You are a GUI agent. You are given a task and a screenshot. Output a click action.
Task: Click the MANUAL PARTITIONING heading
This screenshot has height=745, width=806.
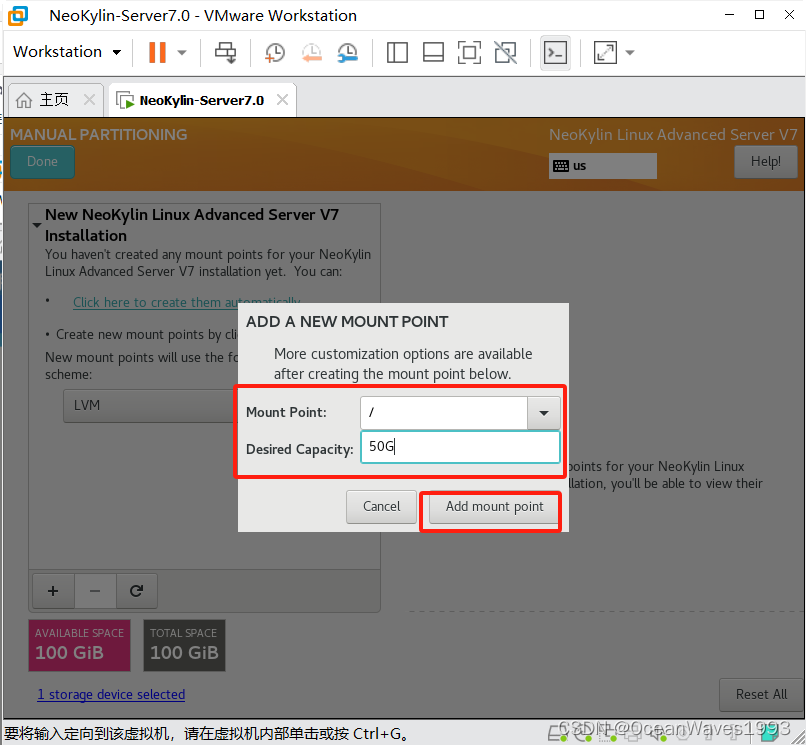pyautogui.click(x=99, y=135)
